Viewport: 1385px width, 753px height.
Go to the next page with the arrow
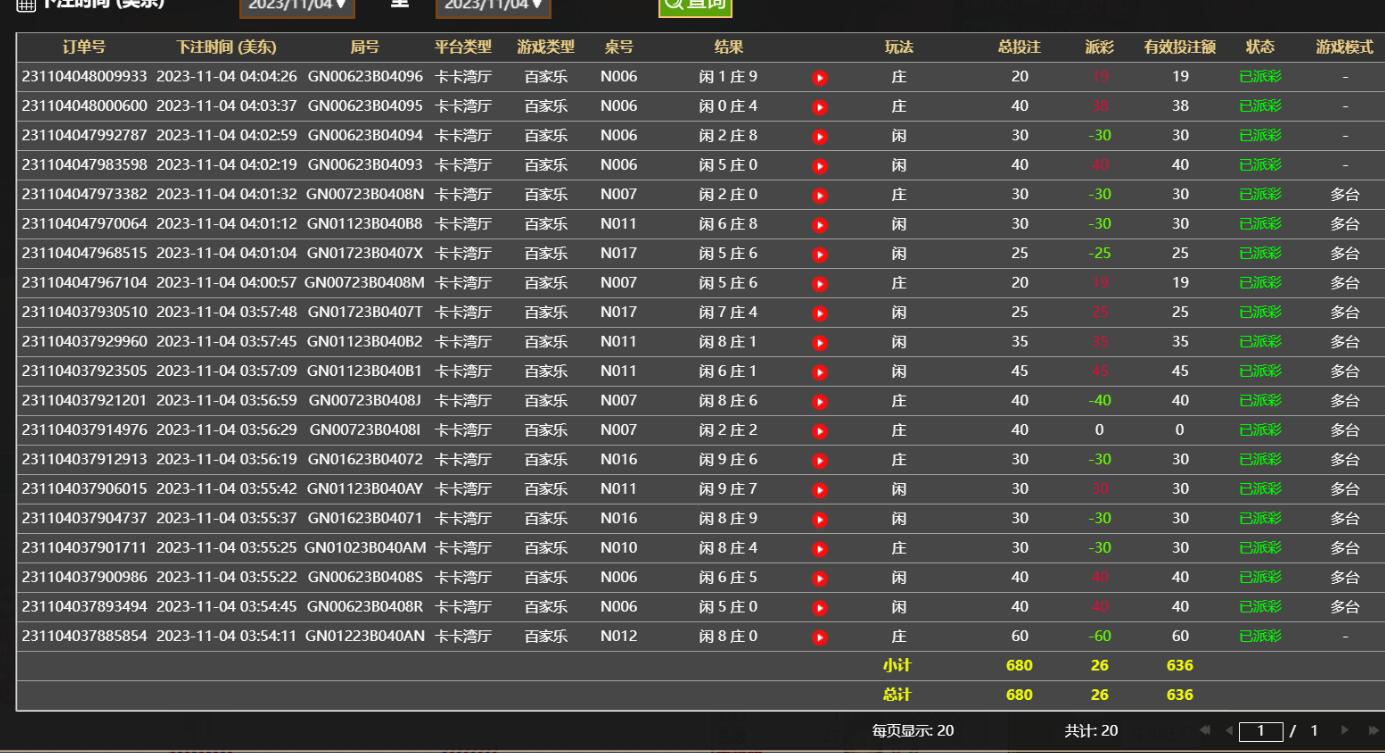point(1345,731)
